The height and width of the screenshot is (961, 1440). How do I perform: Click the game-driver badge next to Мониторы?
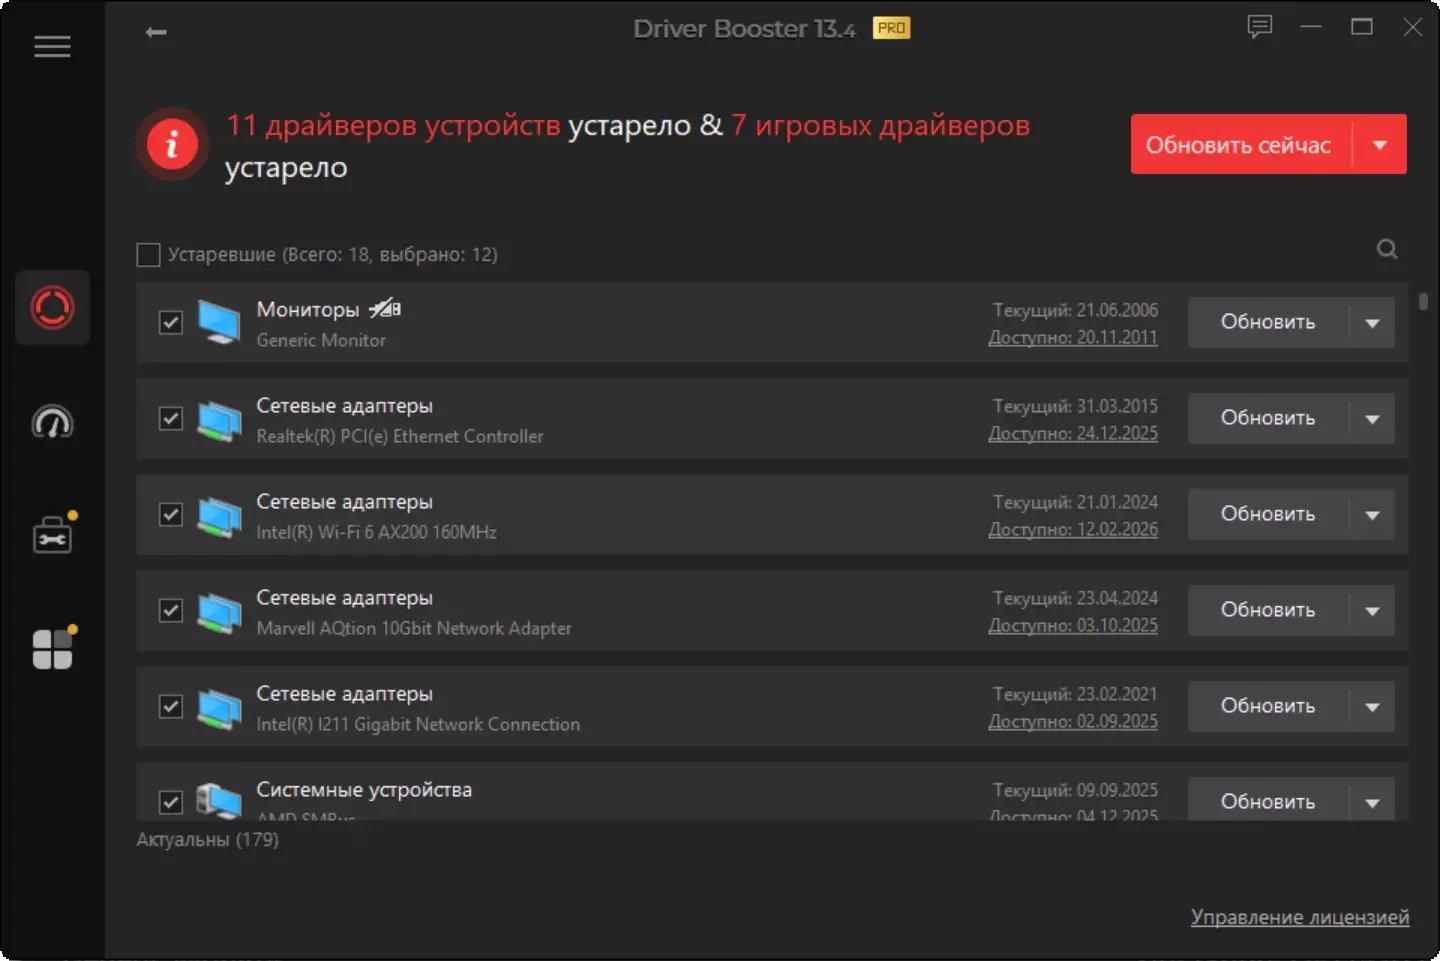(385, 309)
